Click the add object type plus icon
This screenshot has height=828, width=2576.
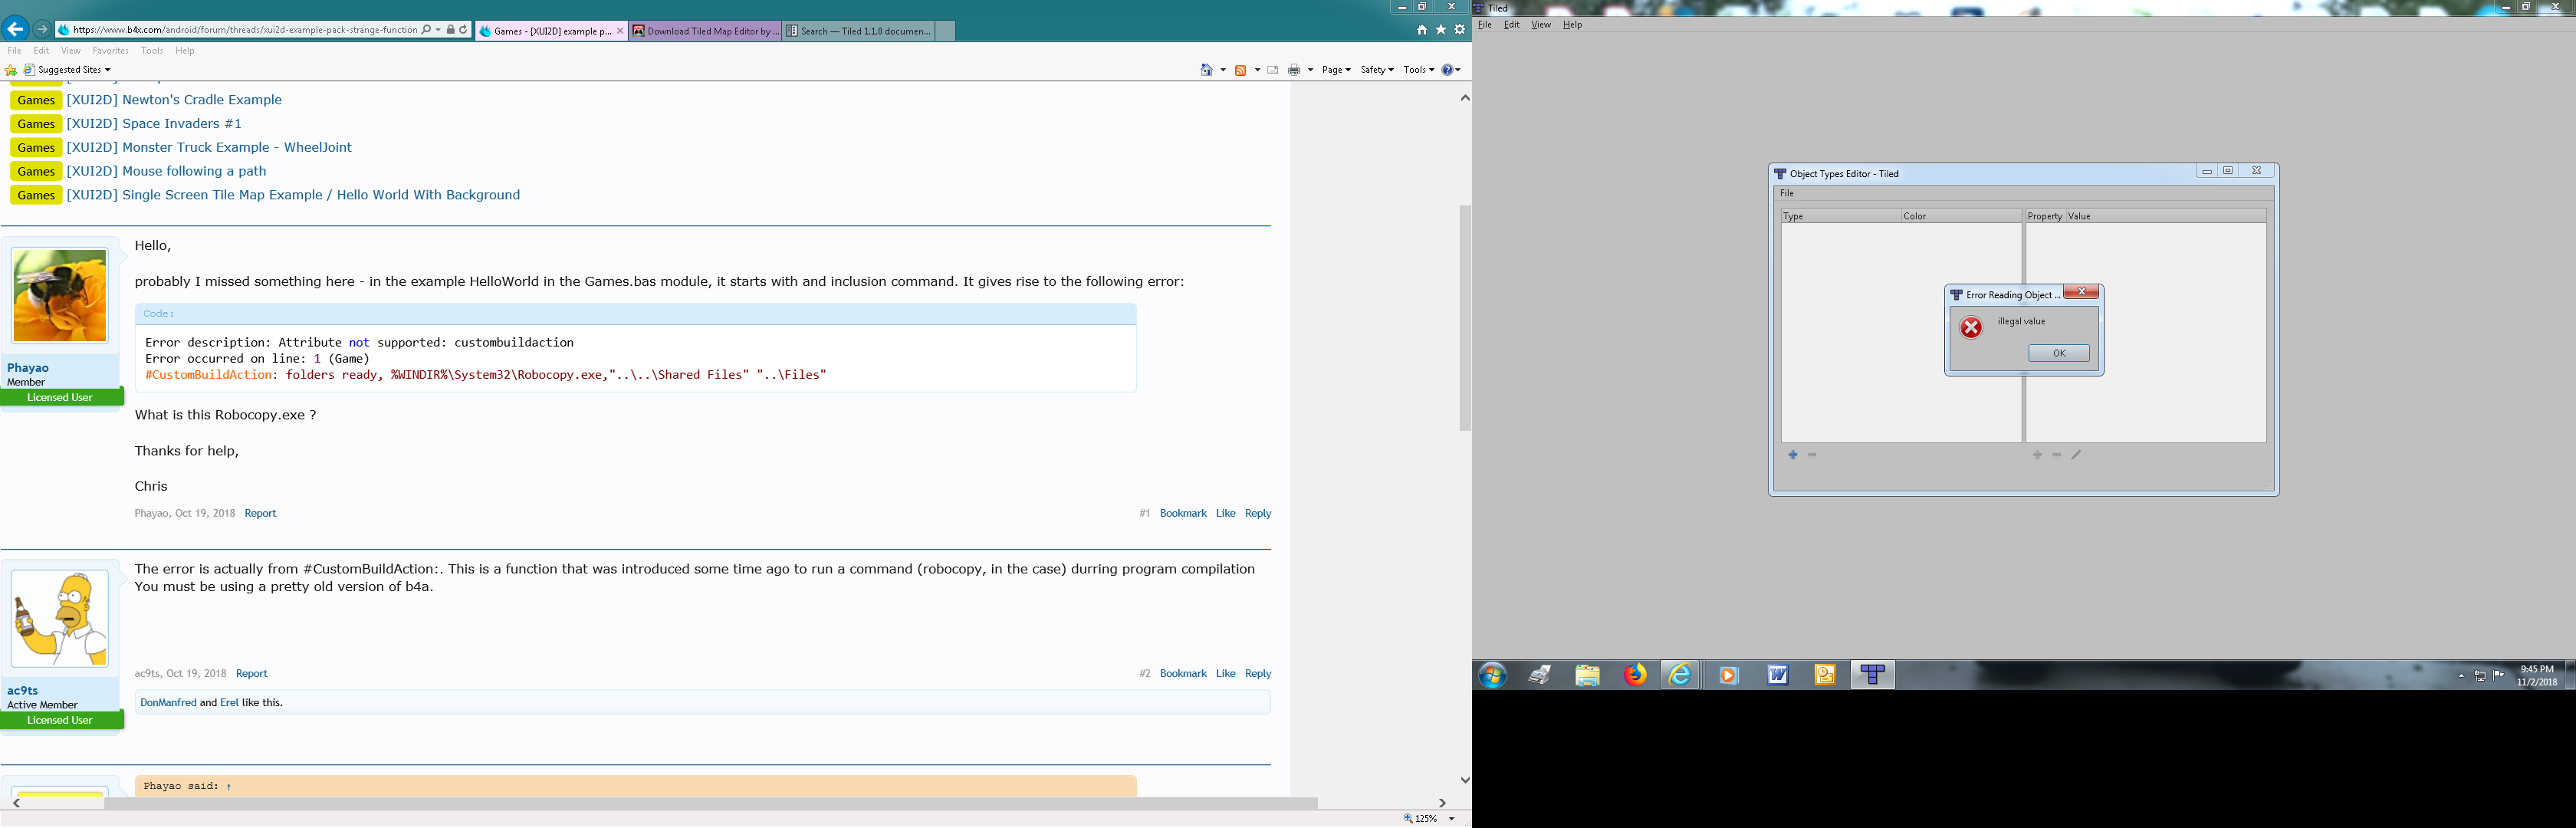point(1793,455)
